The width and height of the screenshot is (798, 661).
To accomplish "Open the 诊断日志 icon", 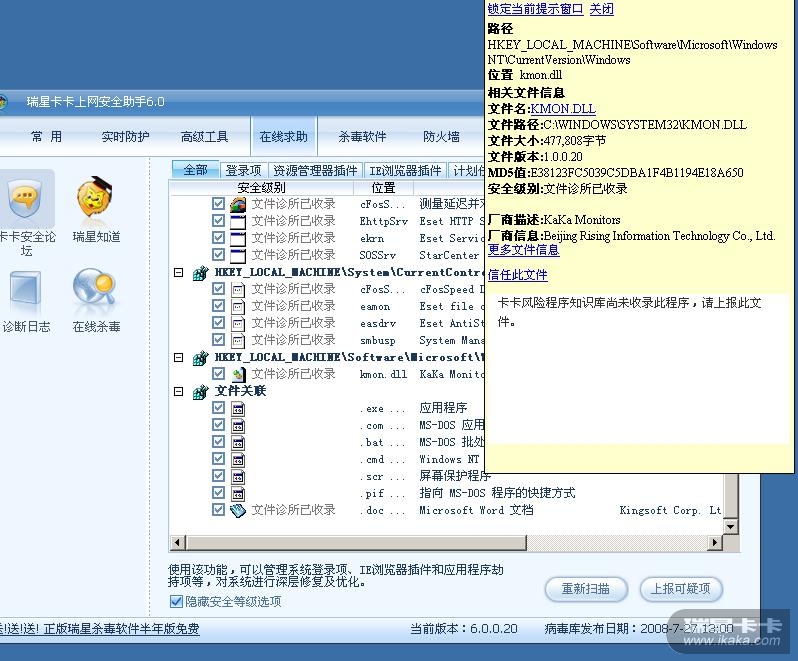I will 25,288.
